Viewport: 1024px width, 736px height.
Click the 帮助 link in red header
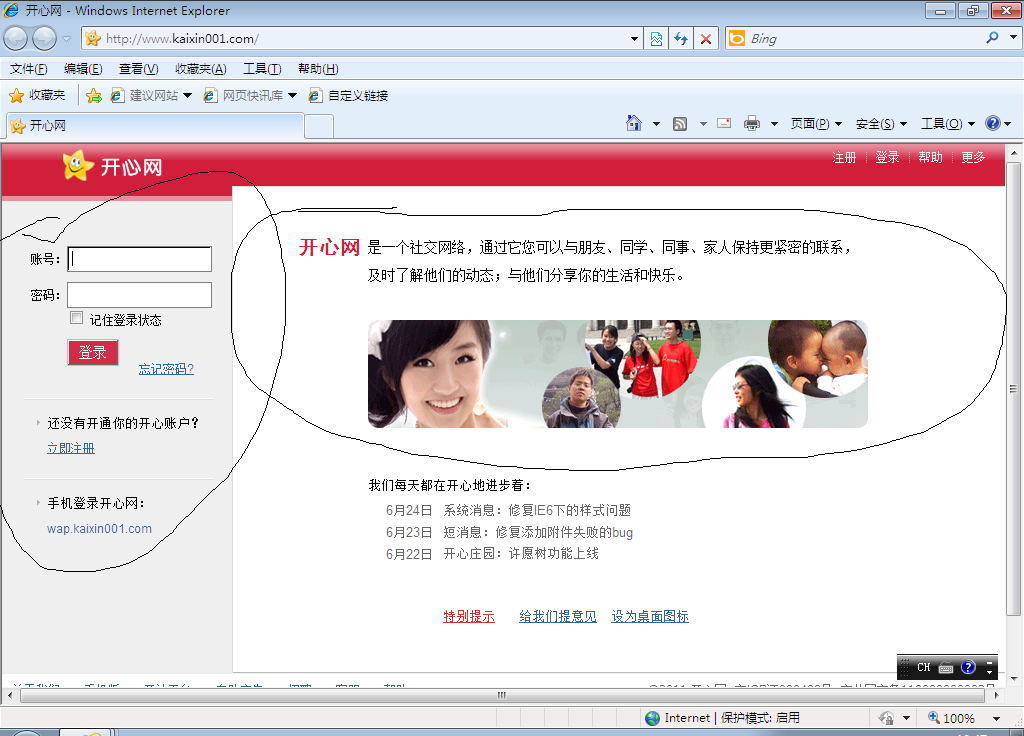(x=930, y=157)
